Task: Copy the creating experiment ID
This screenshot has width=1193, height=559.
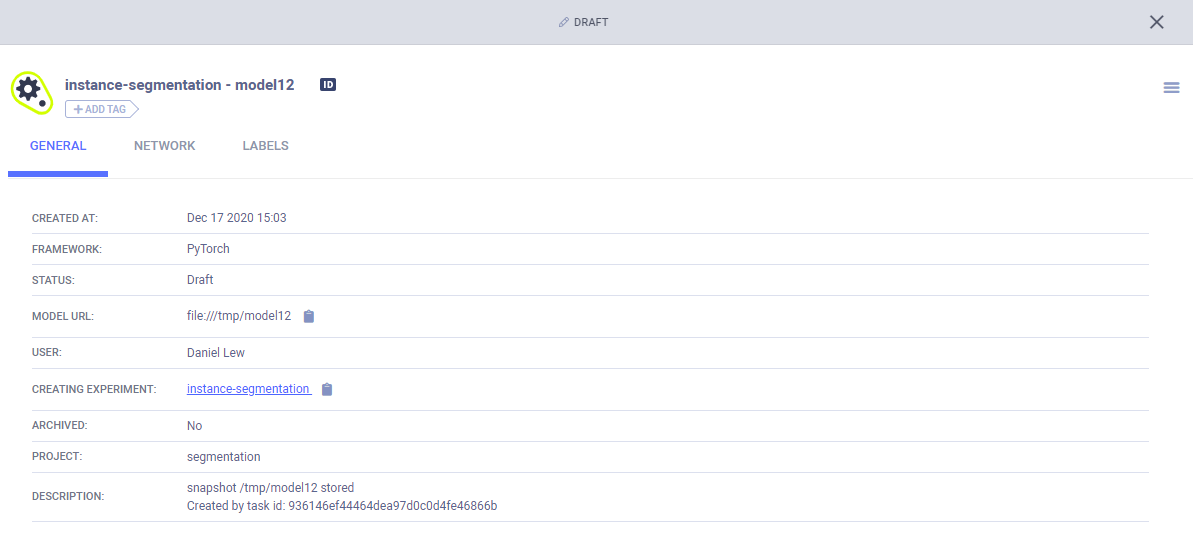Action: (x=327, y=389)
